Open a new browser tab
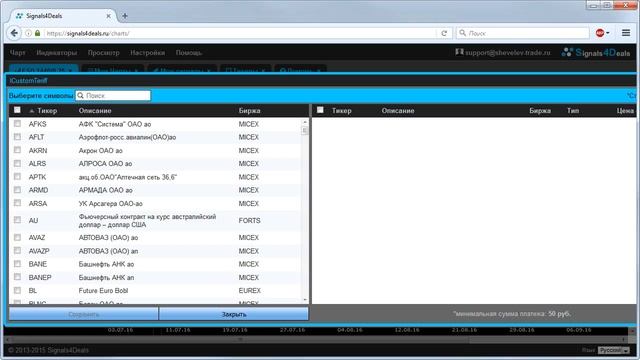The width and height of the screenshot is (640, 360). click(x=125, y=16)
